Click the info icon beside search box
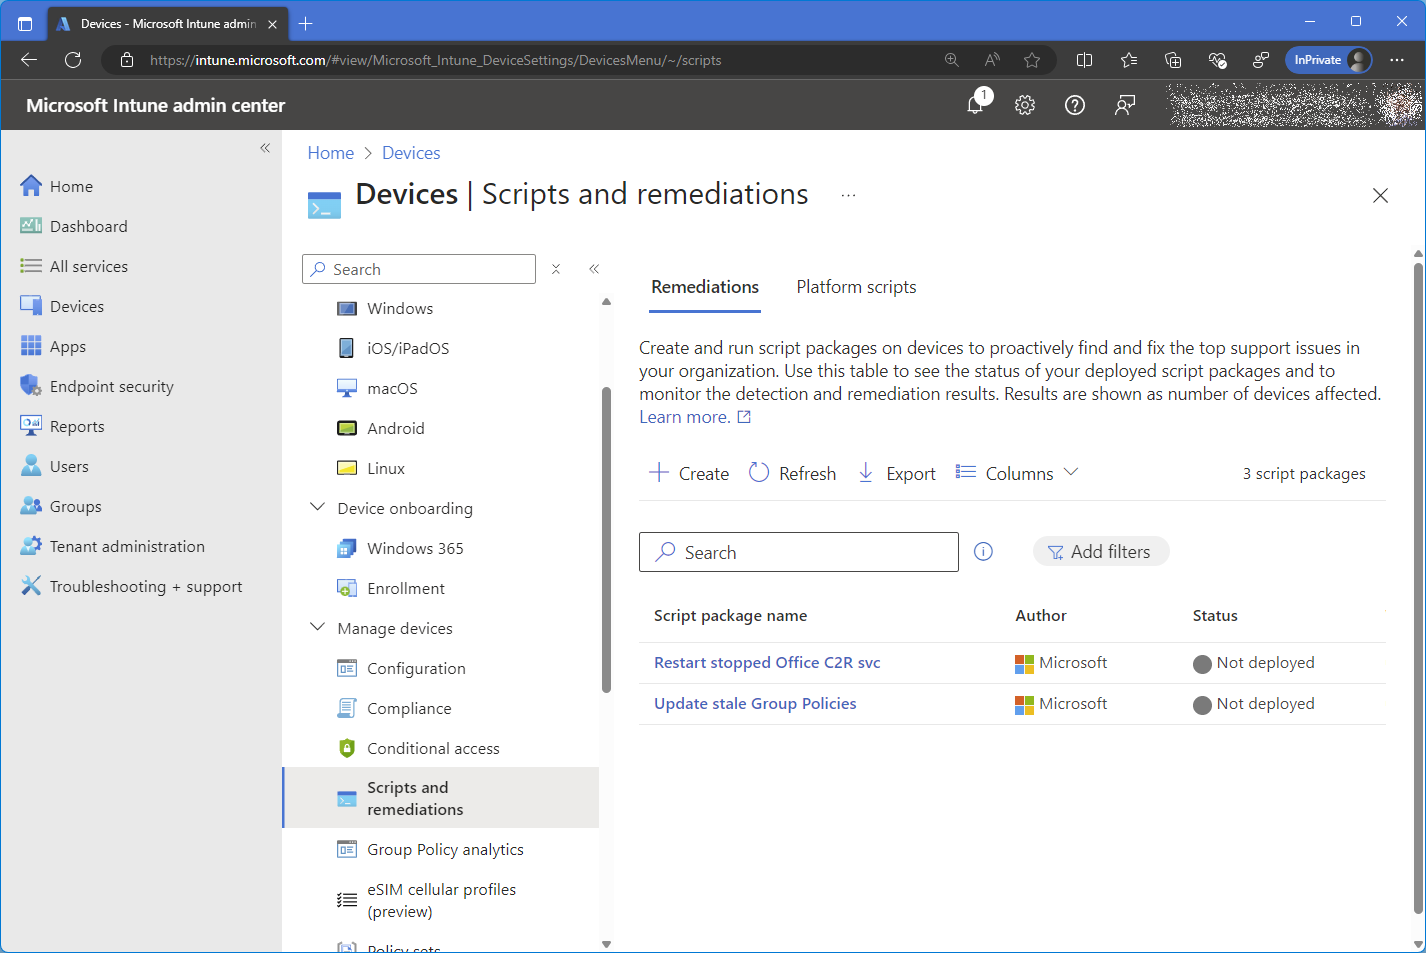The width and height of the screenshot is (1426, 953). coord(983,552)
